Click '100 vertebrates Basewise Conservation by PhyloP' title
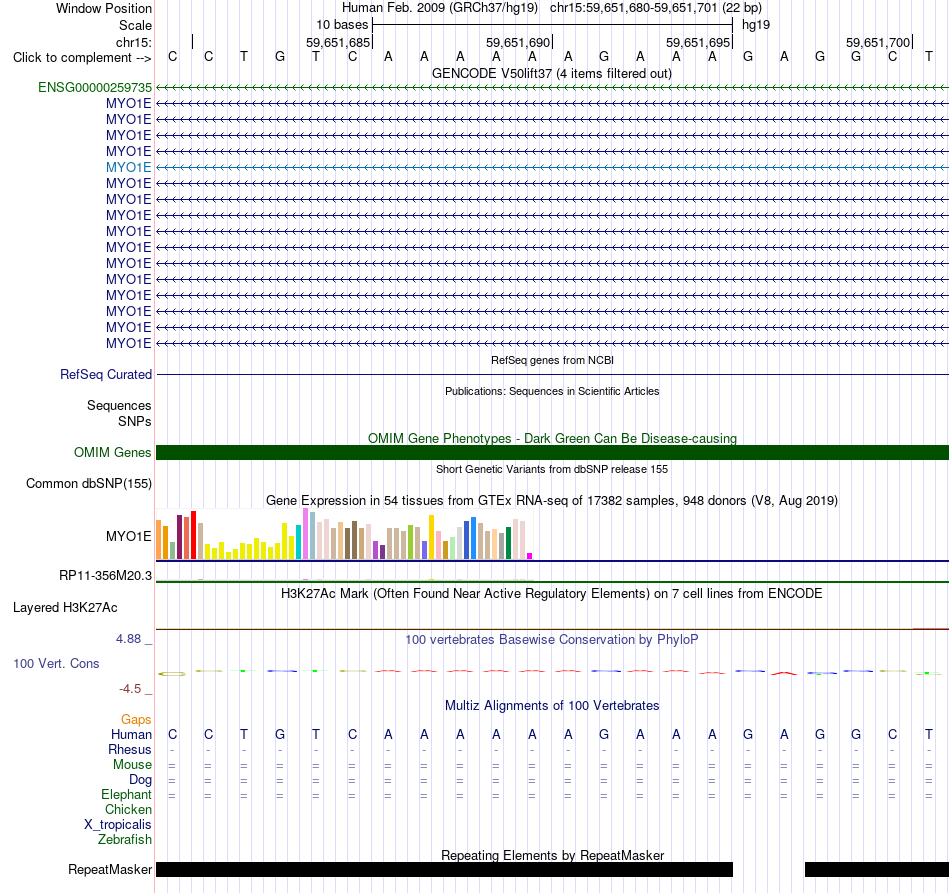The width and height of the screenshot is (950, 893). (551, 639)
